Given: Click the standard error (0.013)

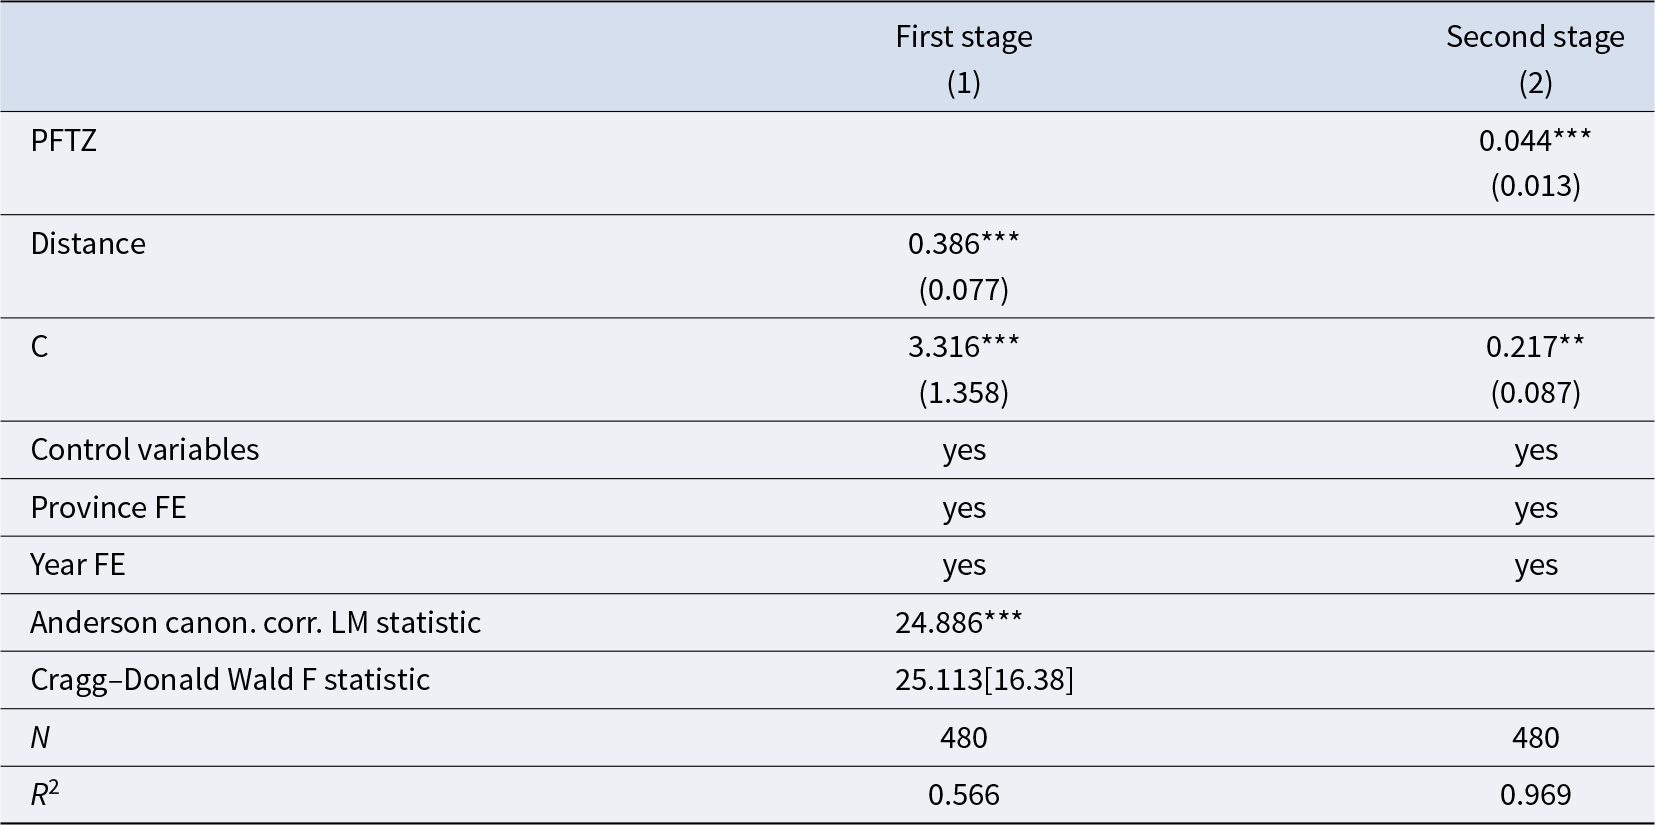Looking at the screenshot, I should 1534,187.
